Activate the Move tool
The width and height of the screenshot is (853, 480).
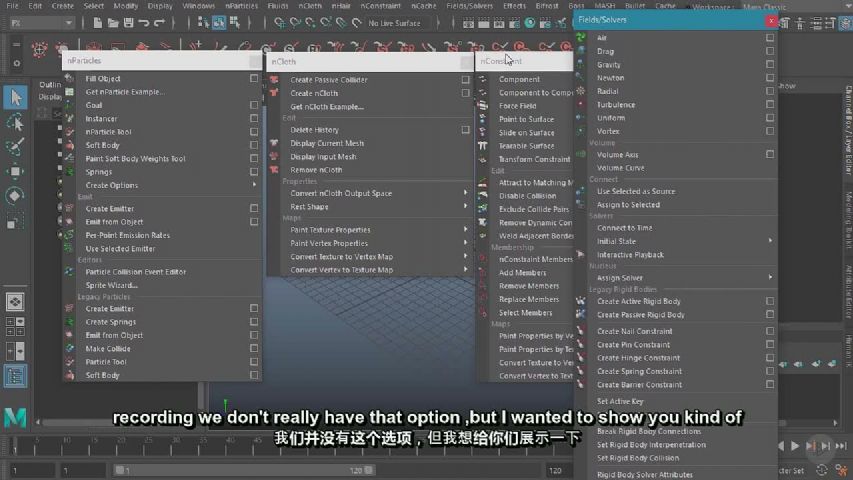(15, 171)
